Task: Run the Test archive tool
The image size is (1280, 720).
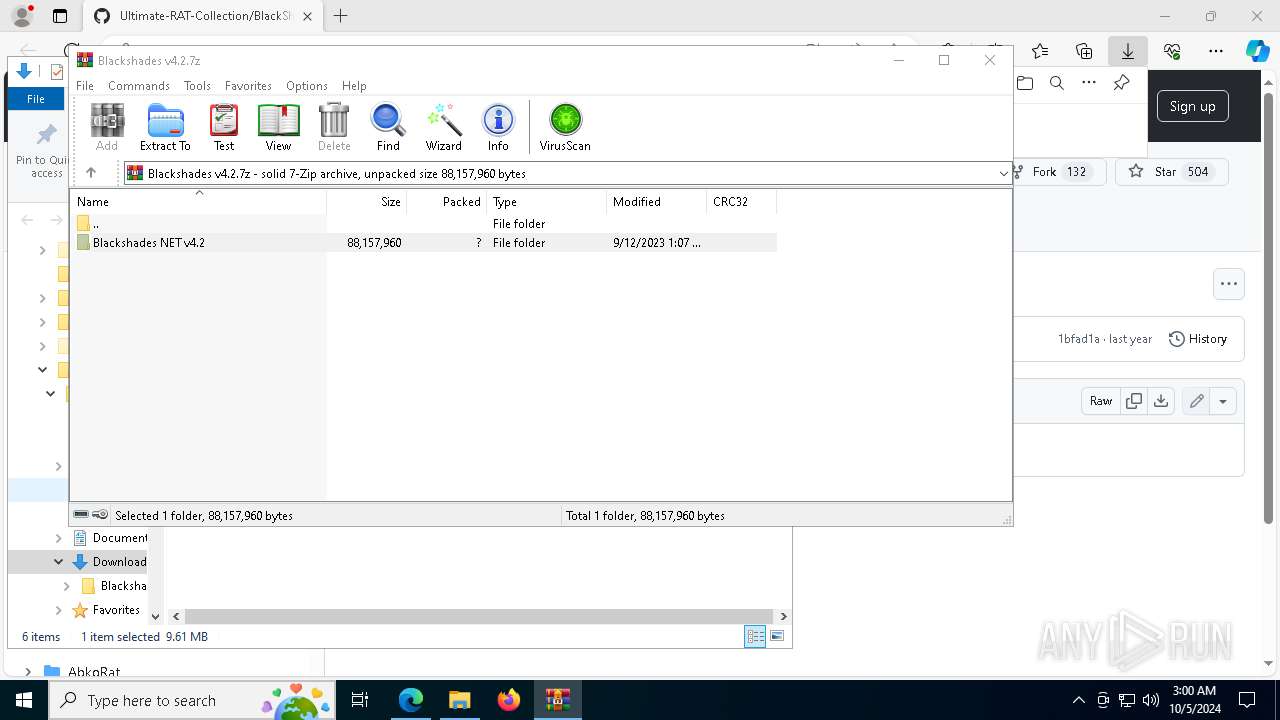Action: [x=224, y=127]
